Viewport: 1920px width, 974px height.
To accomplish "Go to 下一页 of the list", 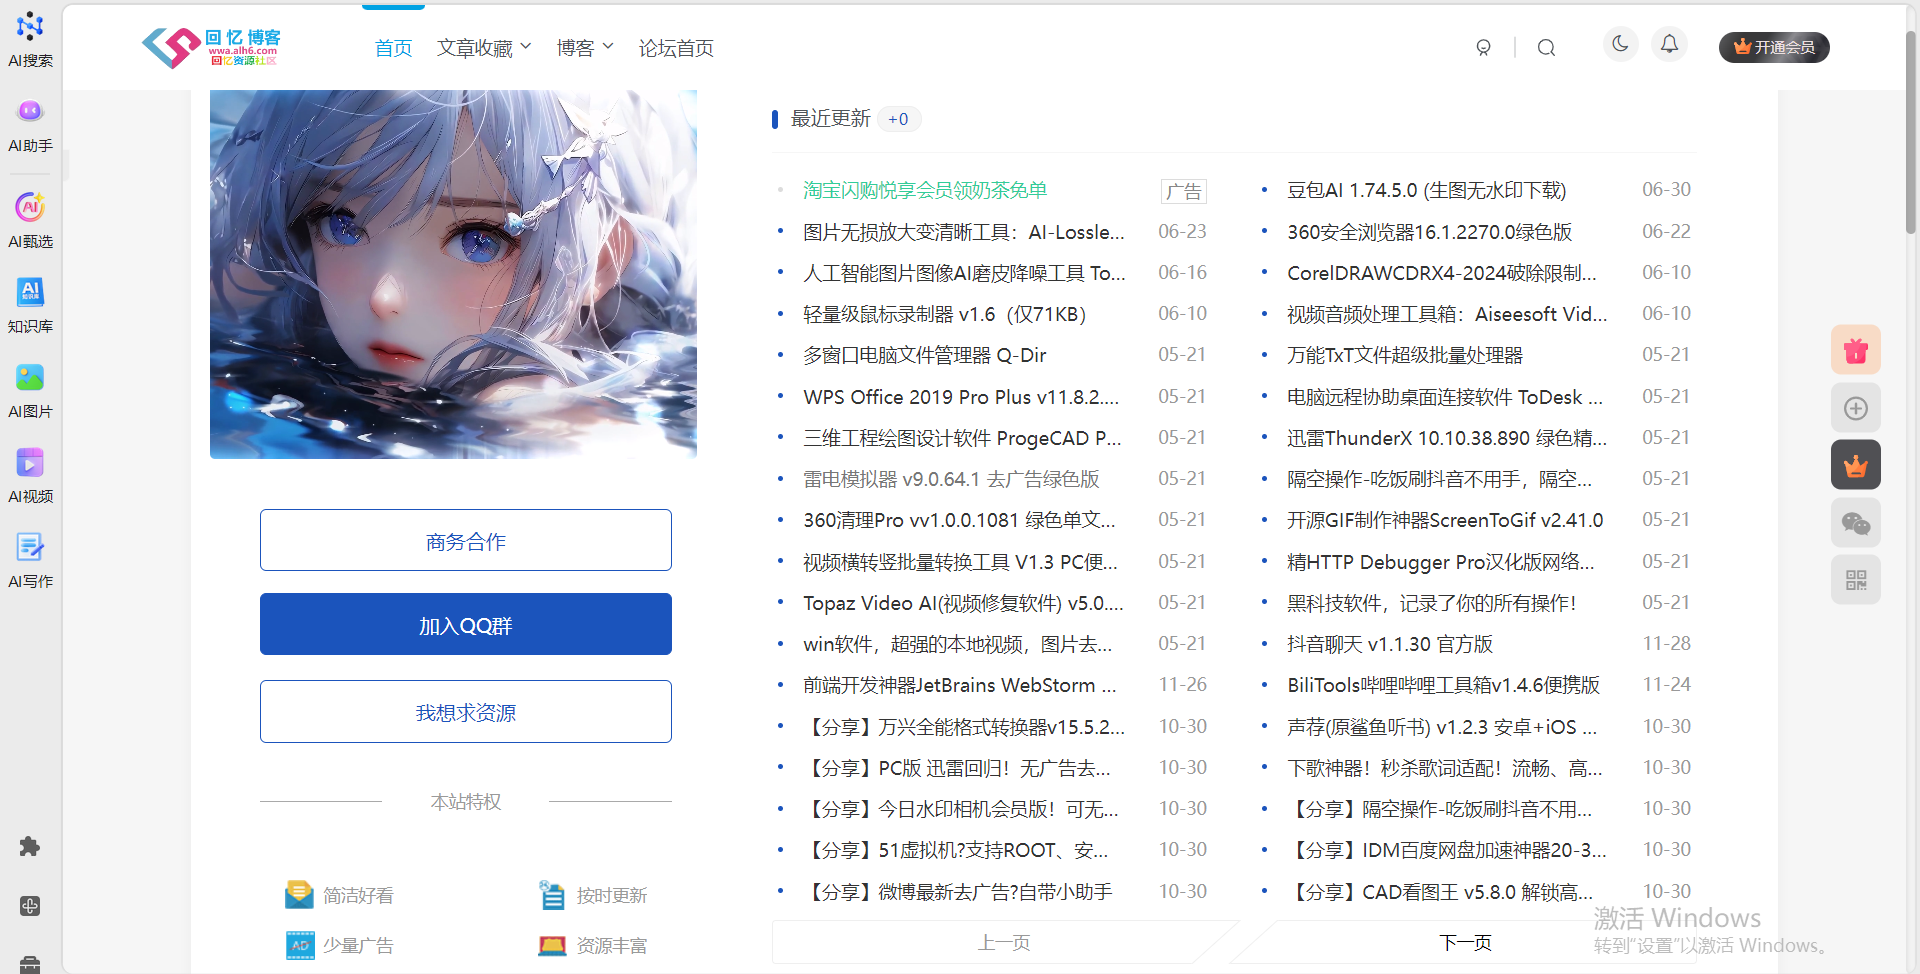I will click(x=1465, y=942).
